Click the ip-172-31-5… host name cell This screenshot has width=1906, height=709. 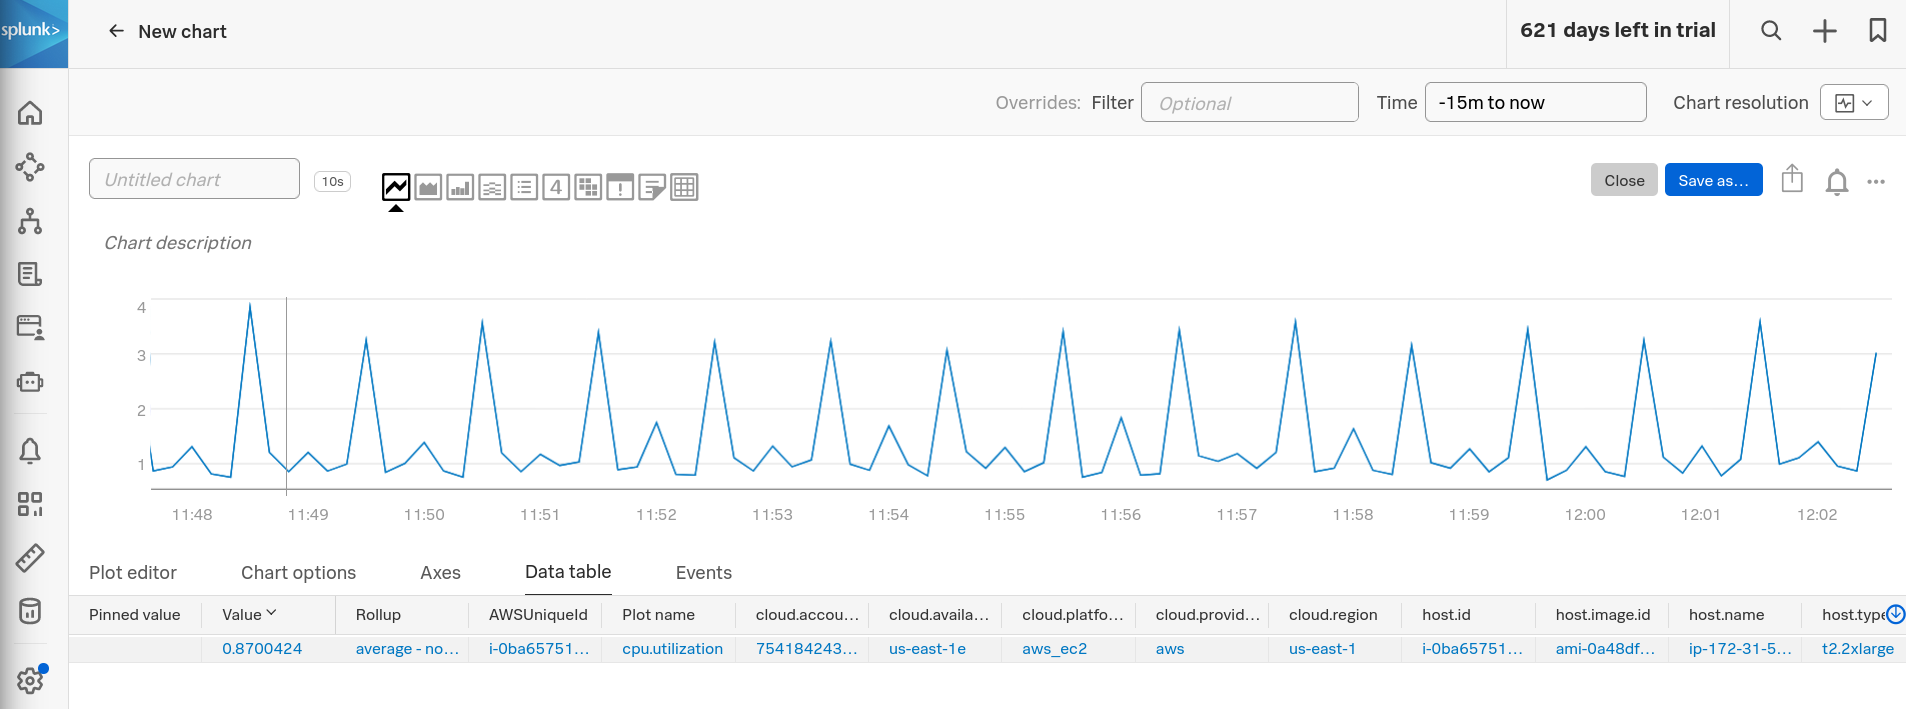[1740, 648]
